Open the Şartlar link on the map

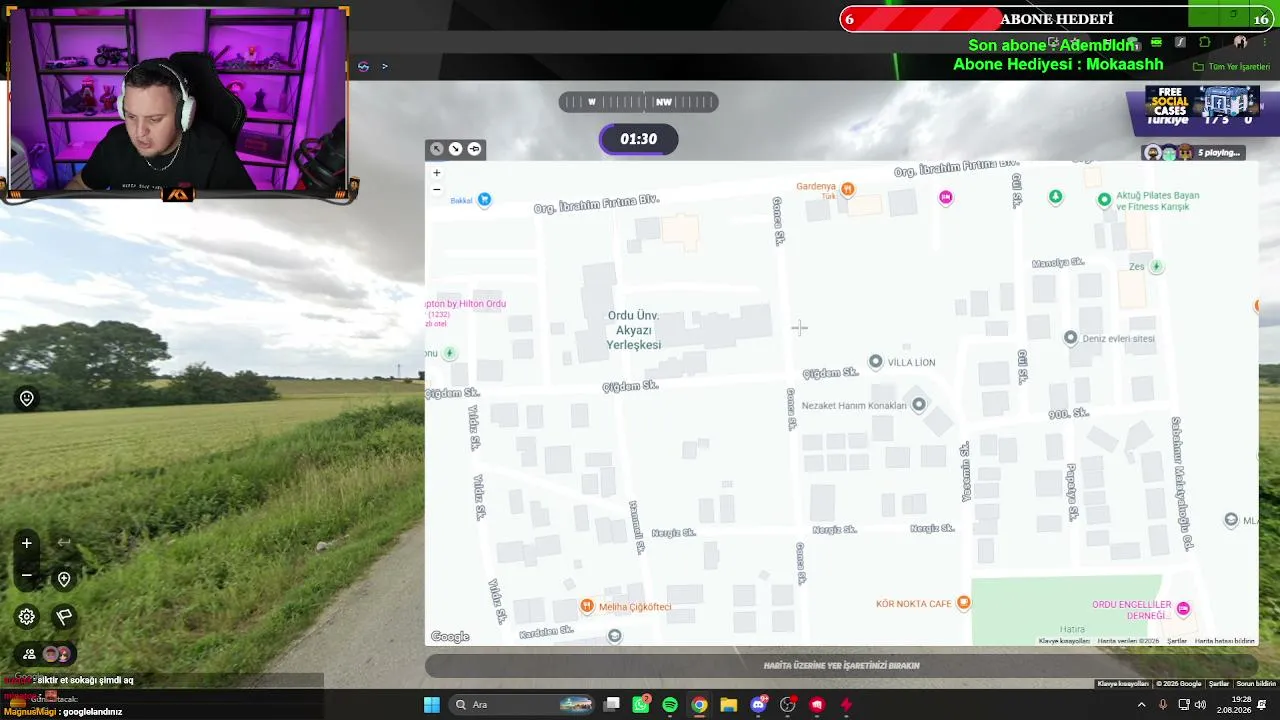(x=1177, y=641)
